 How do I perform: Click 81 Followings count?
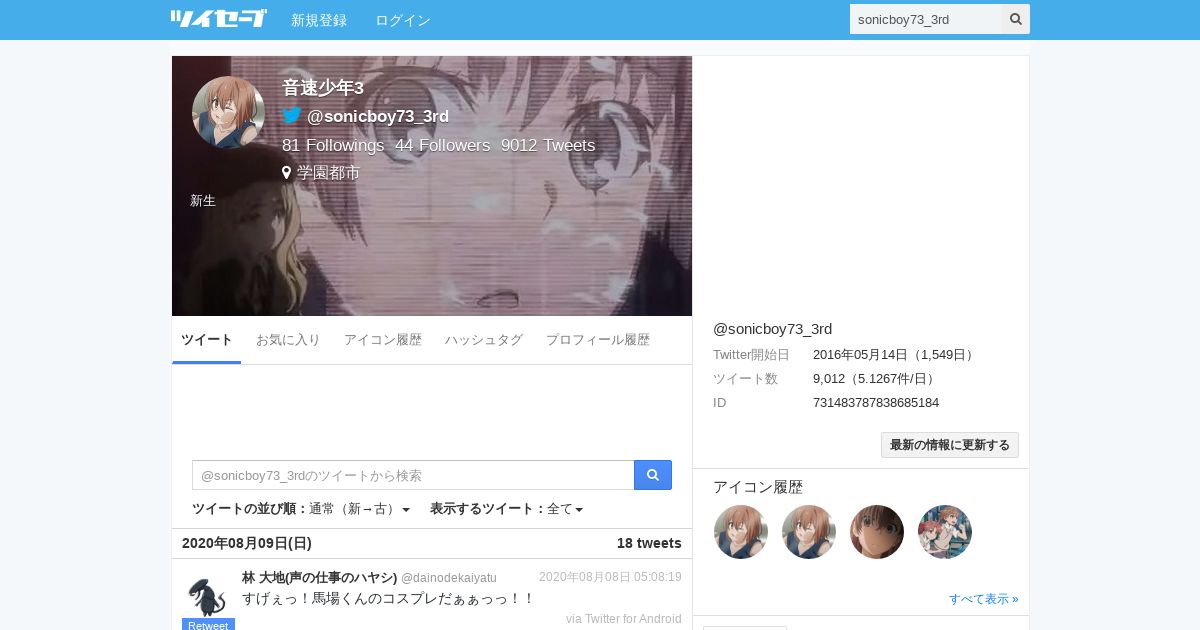click(x=333, y=145)
